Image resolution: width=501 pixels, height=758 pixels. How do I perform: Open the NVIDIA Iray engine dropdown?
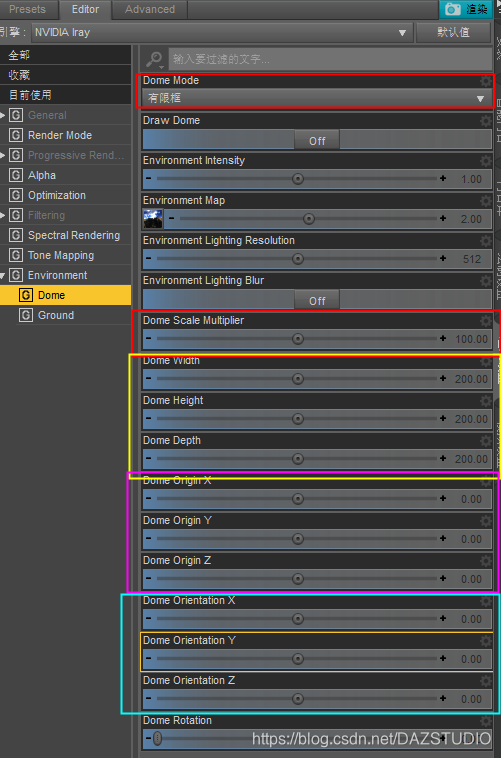click(x=222, y=32)
